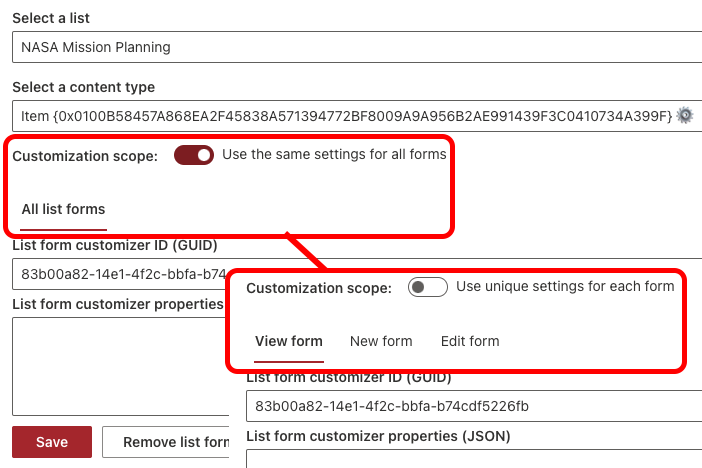Open the content type dropdown showing Item
This screenshot has width=702, height=468.
click(x=357, y=116)
